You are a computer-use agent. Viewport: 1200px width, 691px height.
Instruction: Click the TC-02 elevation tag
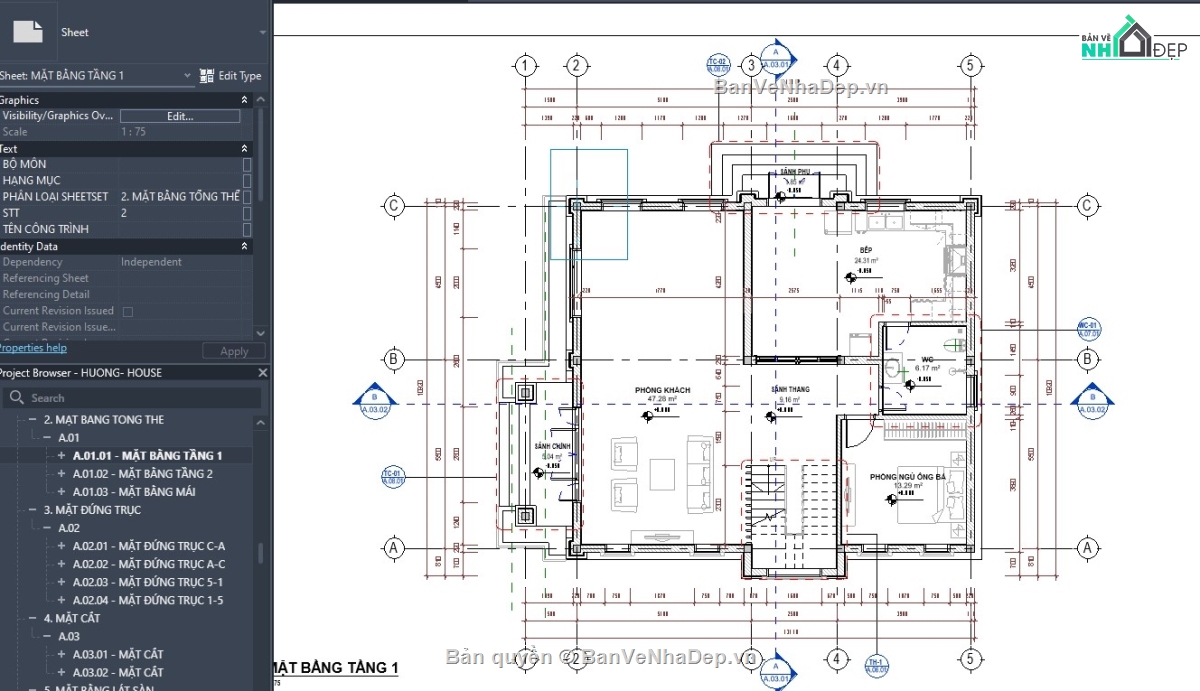[718, 66]
